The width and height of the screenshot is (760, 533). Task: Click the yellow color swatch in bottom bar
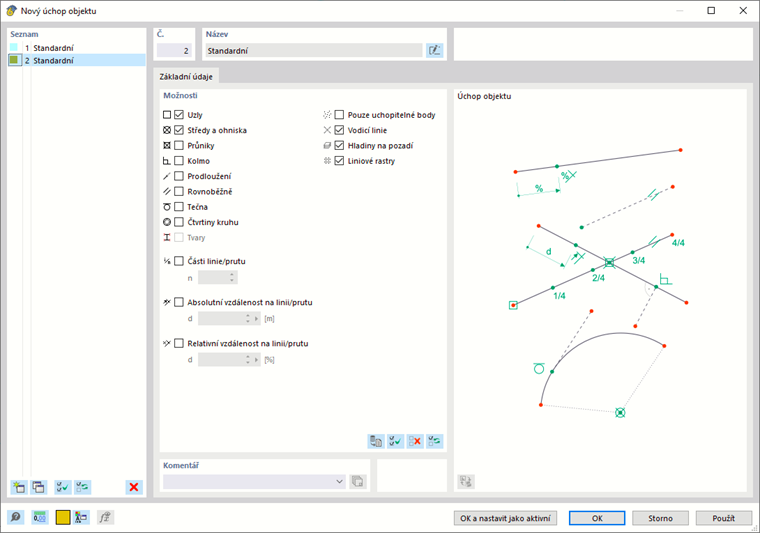(63, 517)
